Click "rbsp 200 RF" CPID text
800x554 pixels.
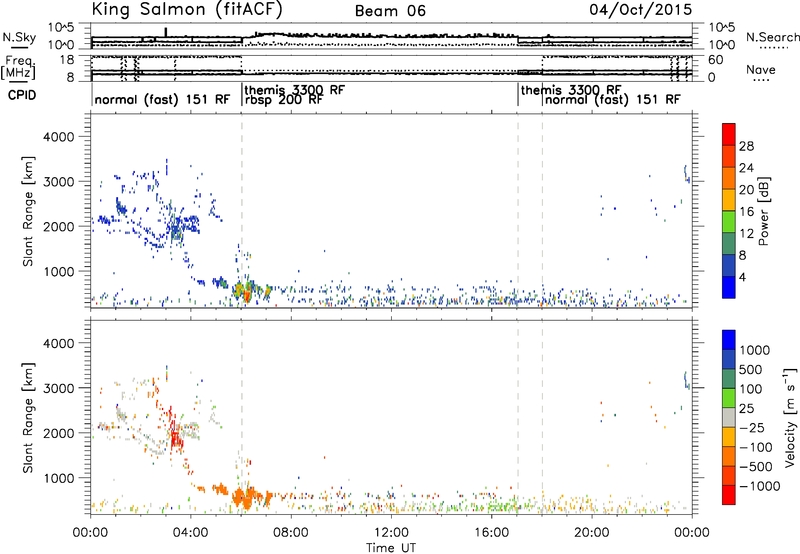tap(283, 100)
